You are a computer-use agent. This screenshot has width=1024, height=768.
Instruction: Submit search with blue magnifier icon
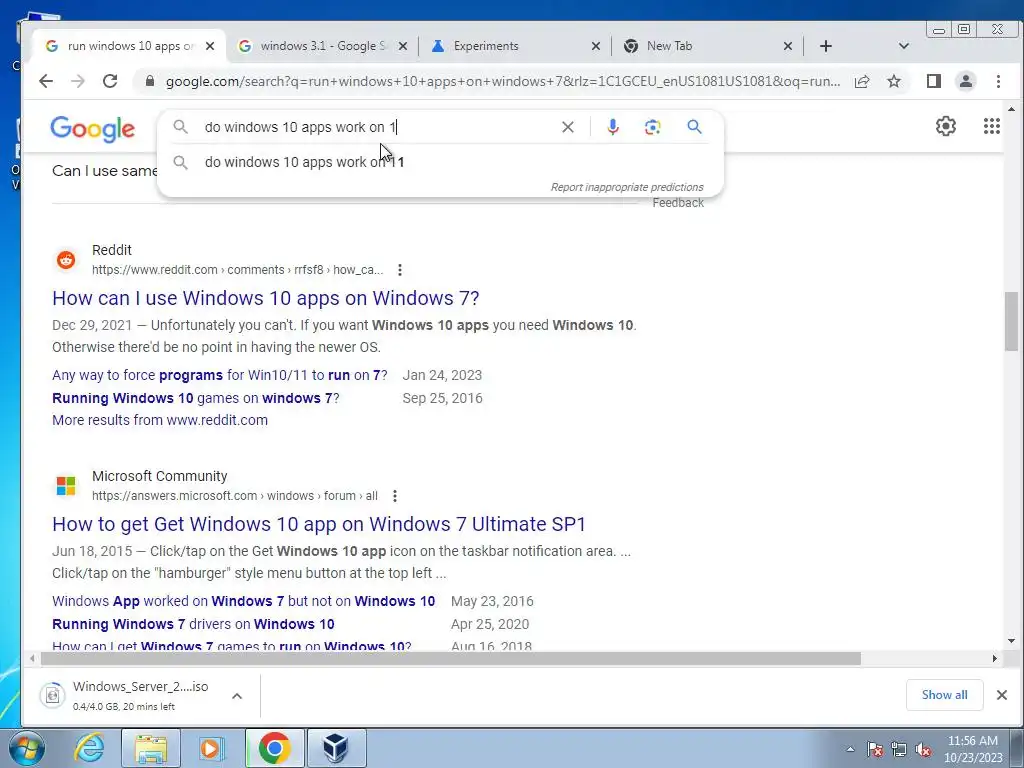click(x=694, y=127)
